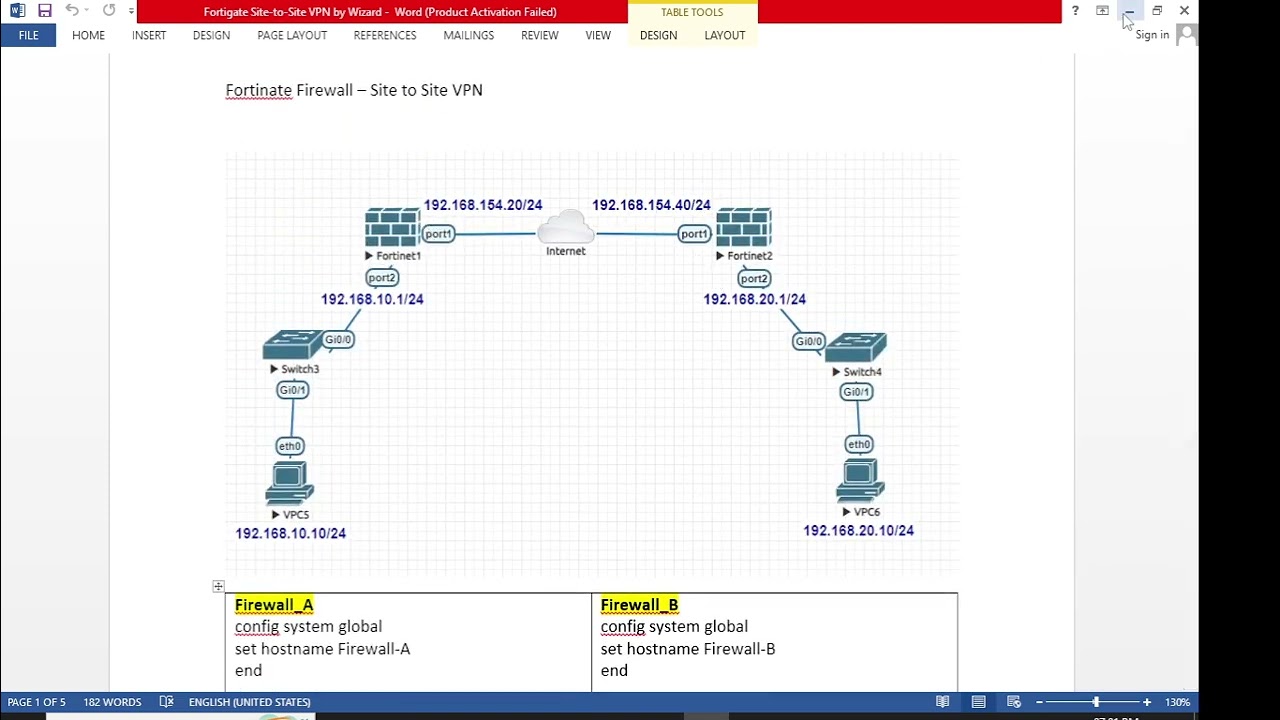The image size is (1280, 720).
Task: Click 'end' line in Firewall_B cell
Action: pos(614,671)
